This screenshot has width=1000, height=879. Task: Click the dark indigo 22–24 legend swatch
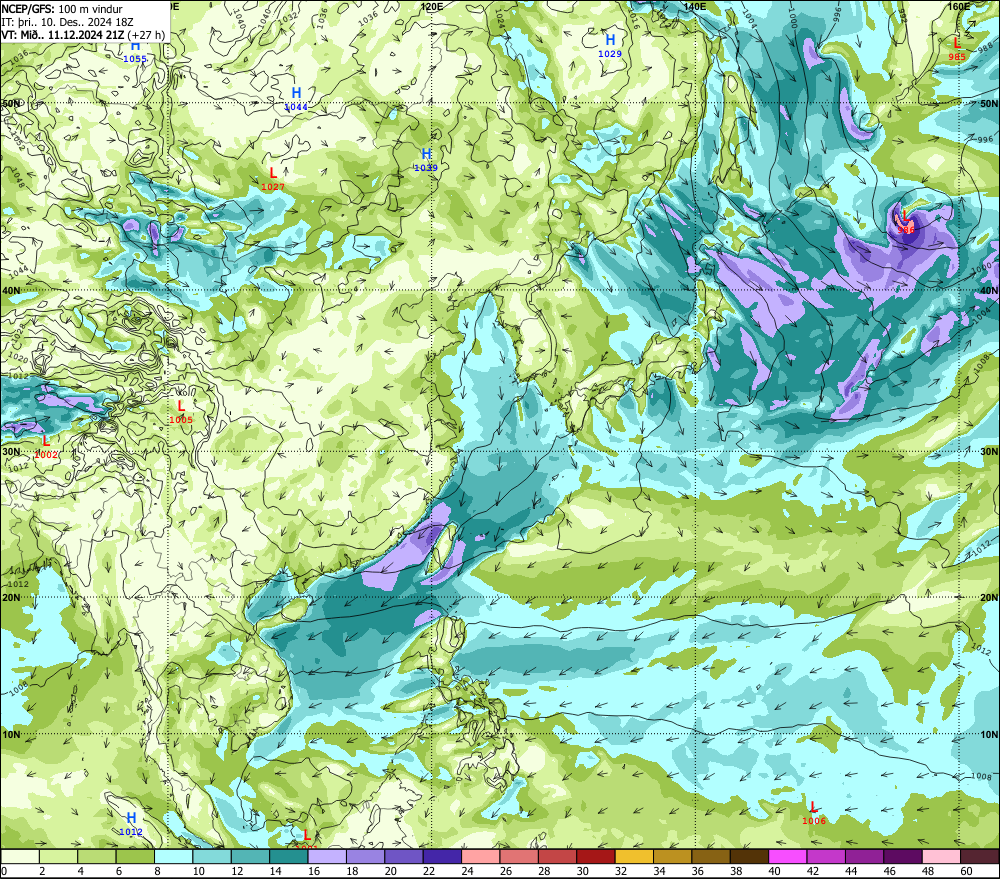coord(443,856)
